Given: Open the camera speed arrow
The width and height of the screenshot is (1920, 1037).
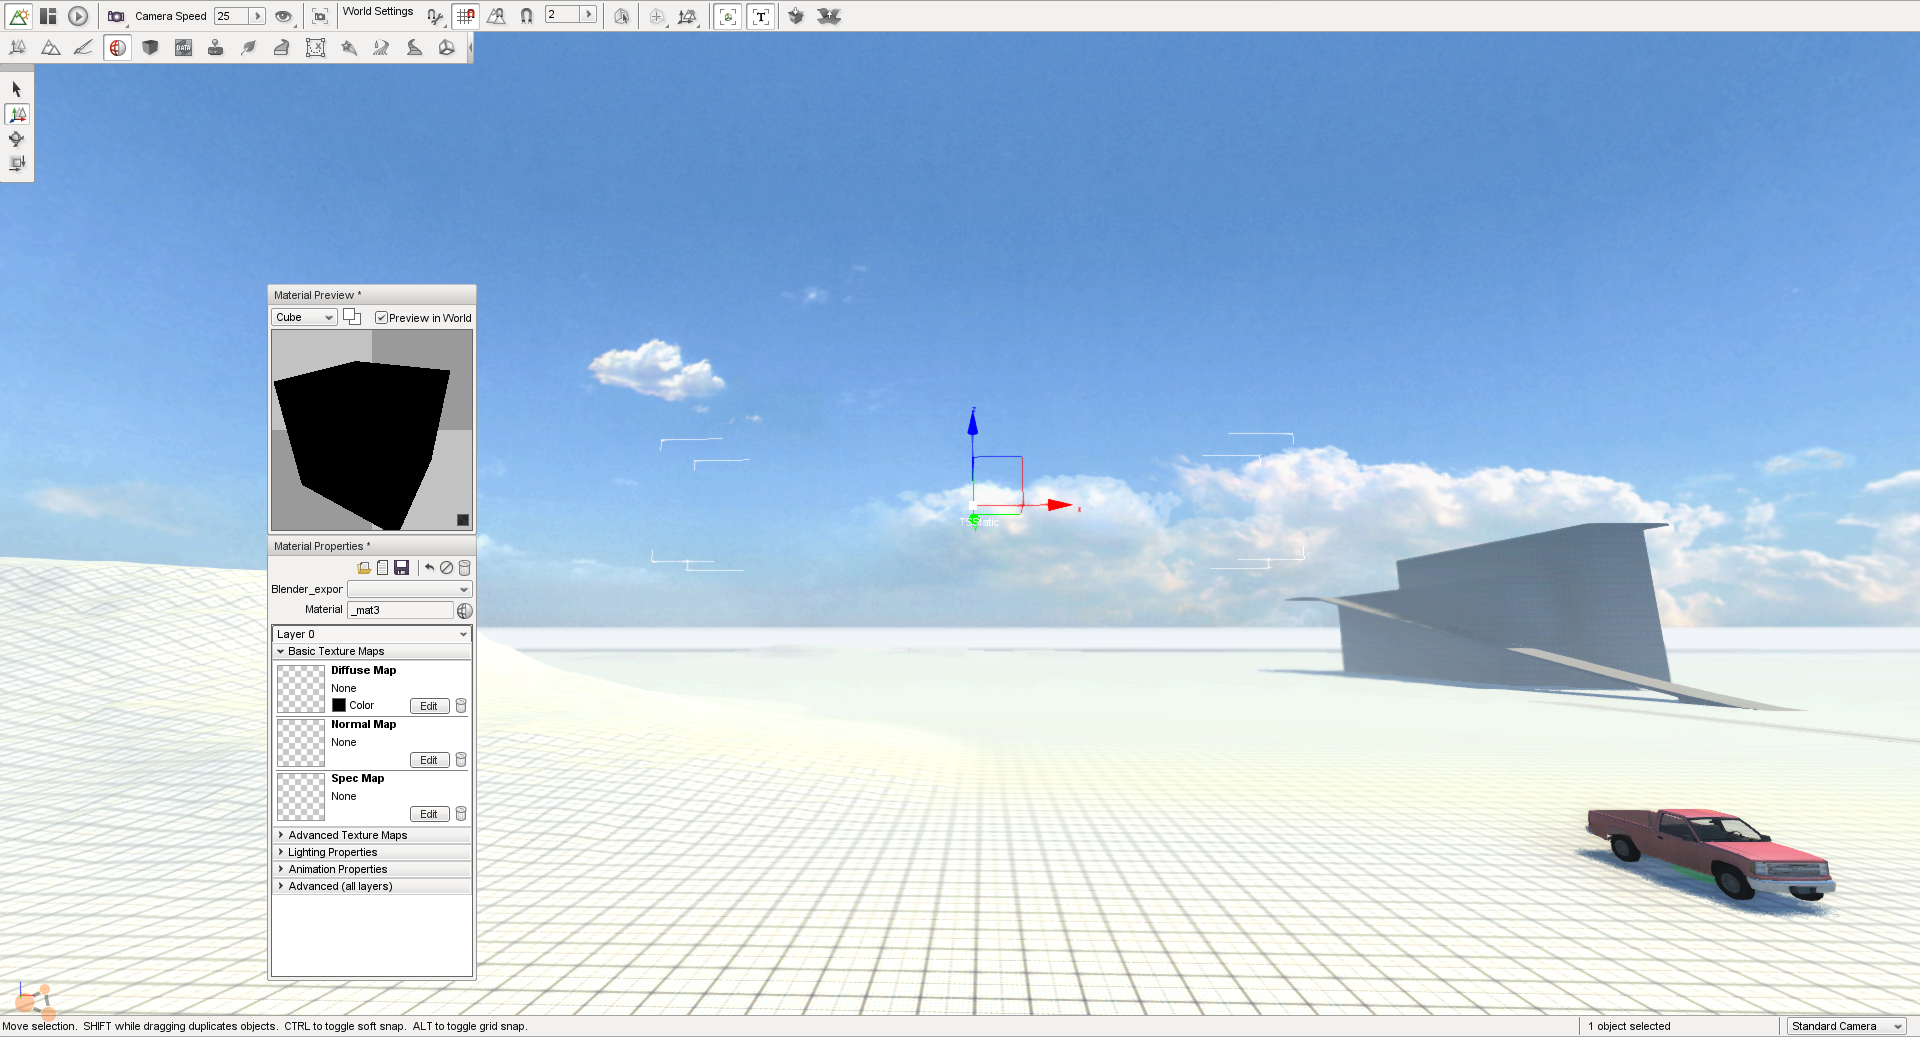Looking at the screenshot, I should click(x=258, y=16).
